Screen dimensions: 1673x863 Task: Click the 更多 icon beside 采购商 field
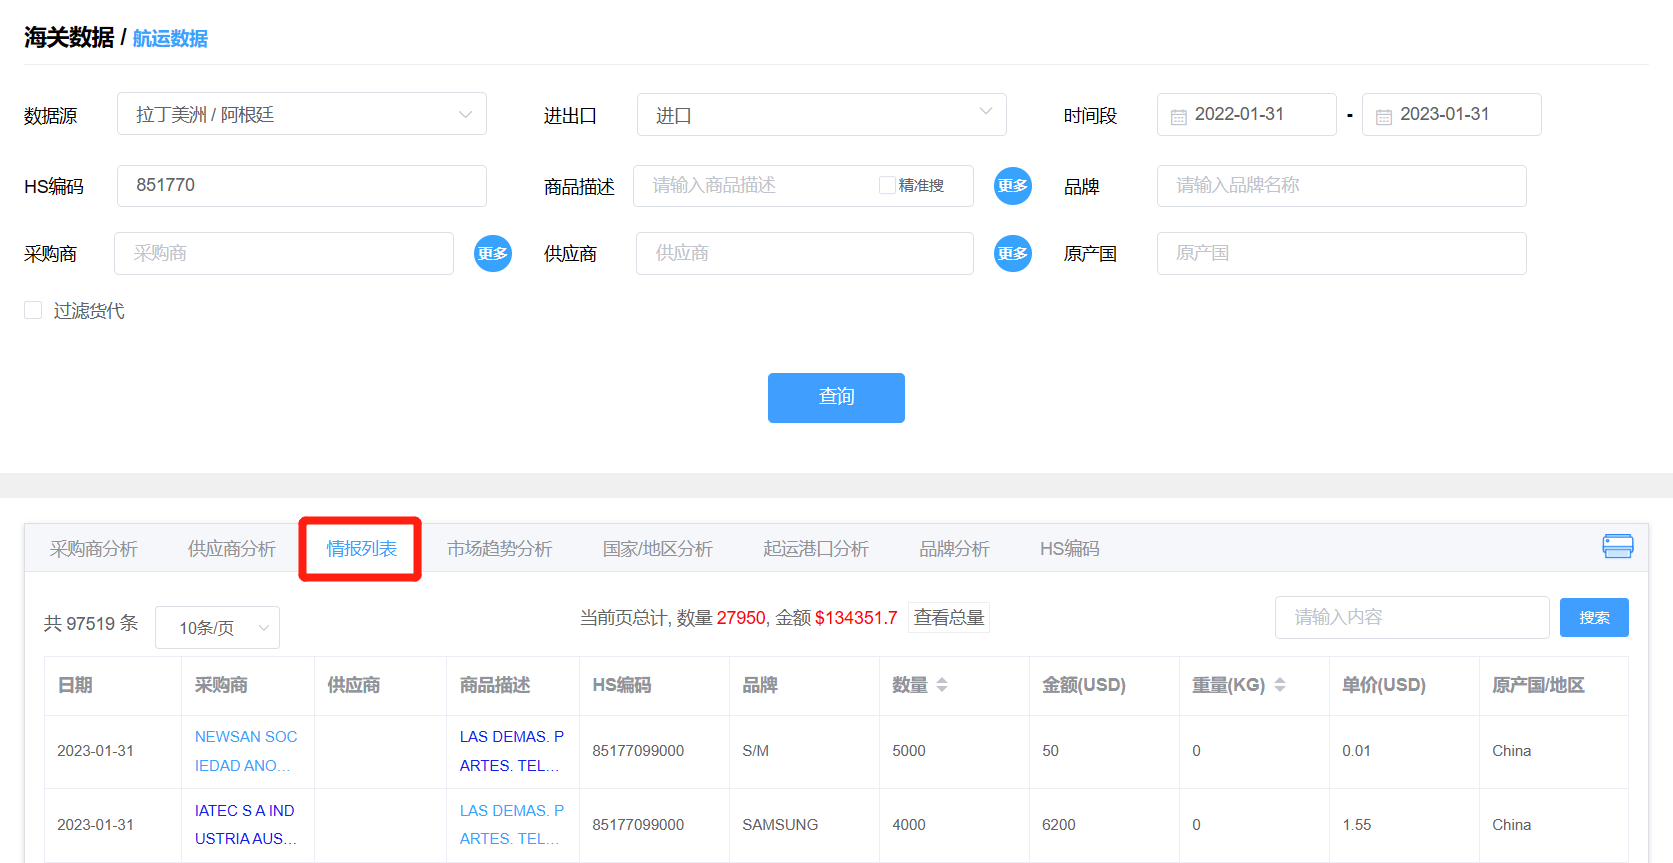pos(492,253)
